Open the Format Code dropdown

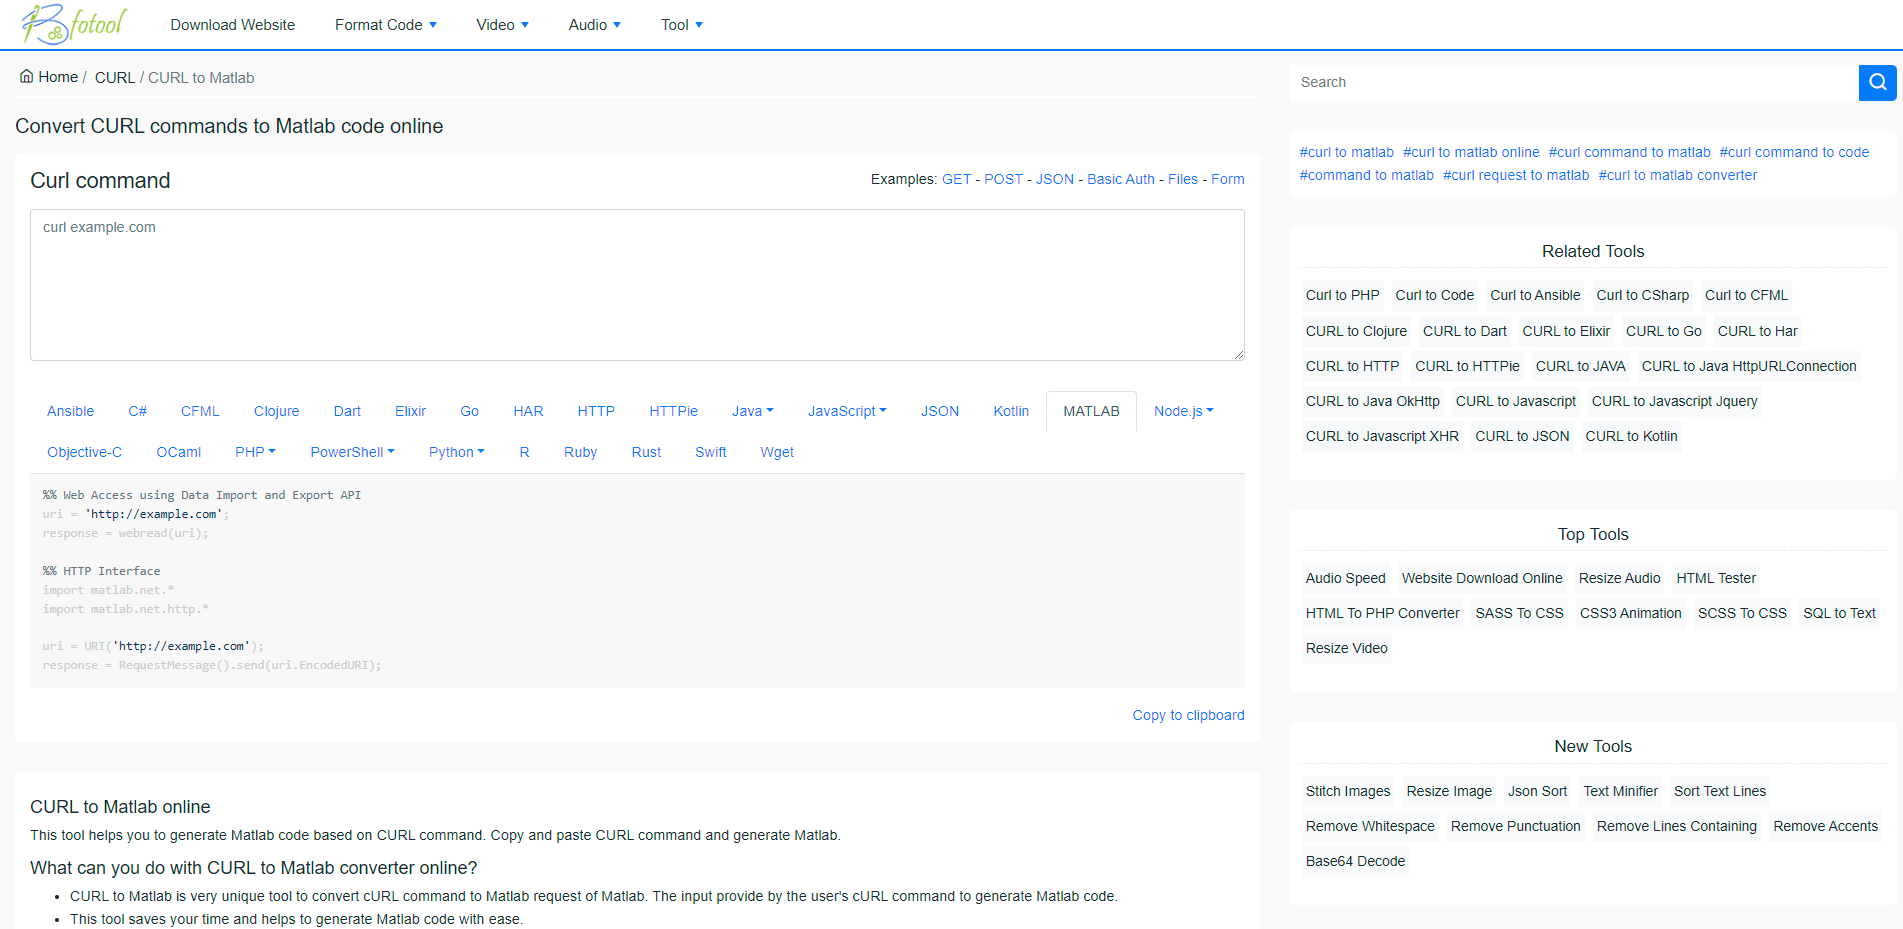386,24
